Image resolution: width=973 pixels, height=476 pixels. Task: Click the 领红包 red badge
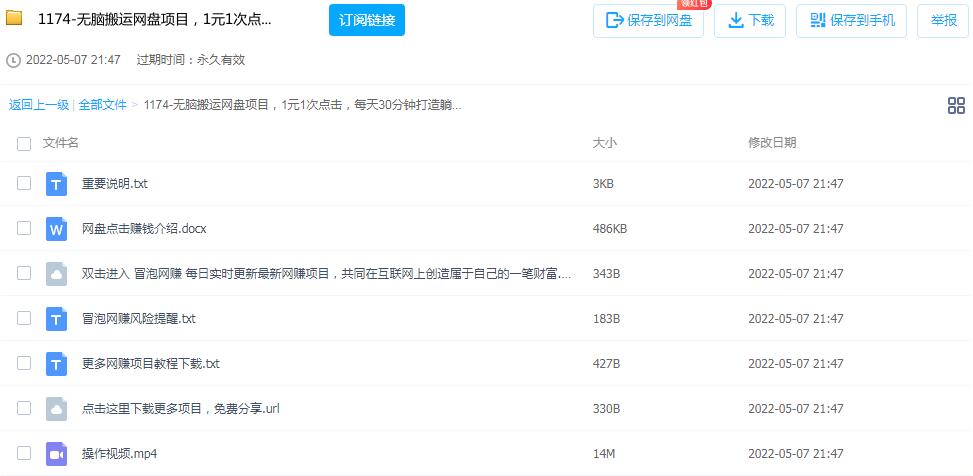tap(694, 4)
